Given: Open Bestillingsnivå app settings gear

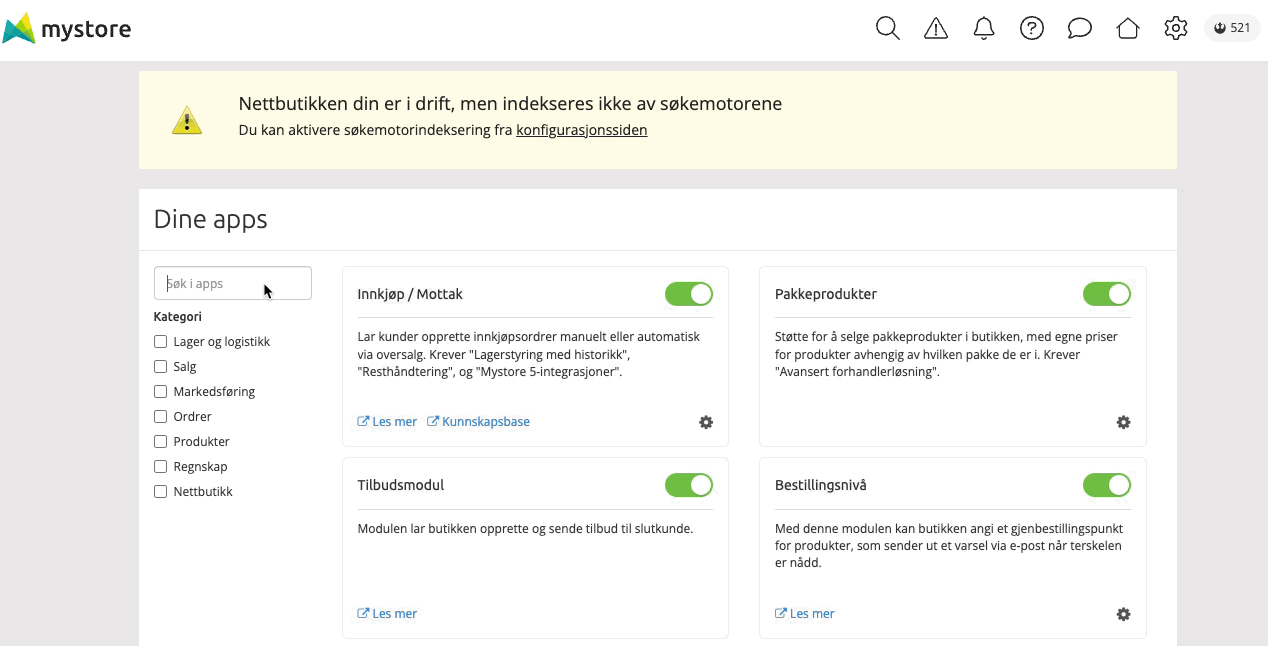Looking at the screenshot, I should [1123, 614].
